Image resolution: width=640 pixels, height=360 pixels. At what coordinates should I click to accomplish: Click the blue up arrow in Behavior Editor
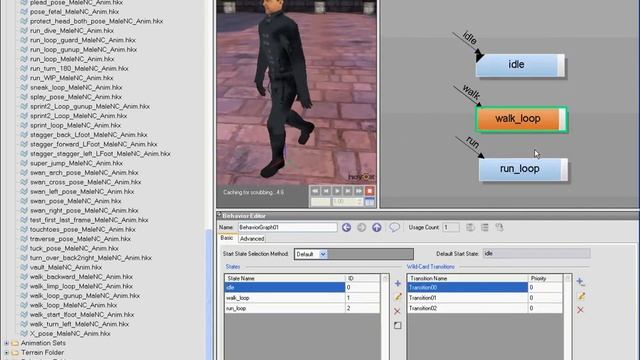click(377, 227)
